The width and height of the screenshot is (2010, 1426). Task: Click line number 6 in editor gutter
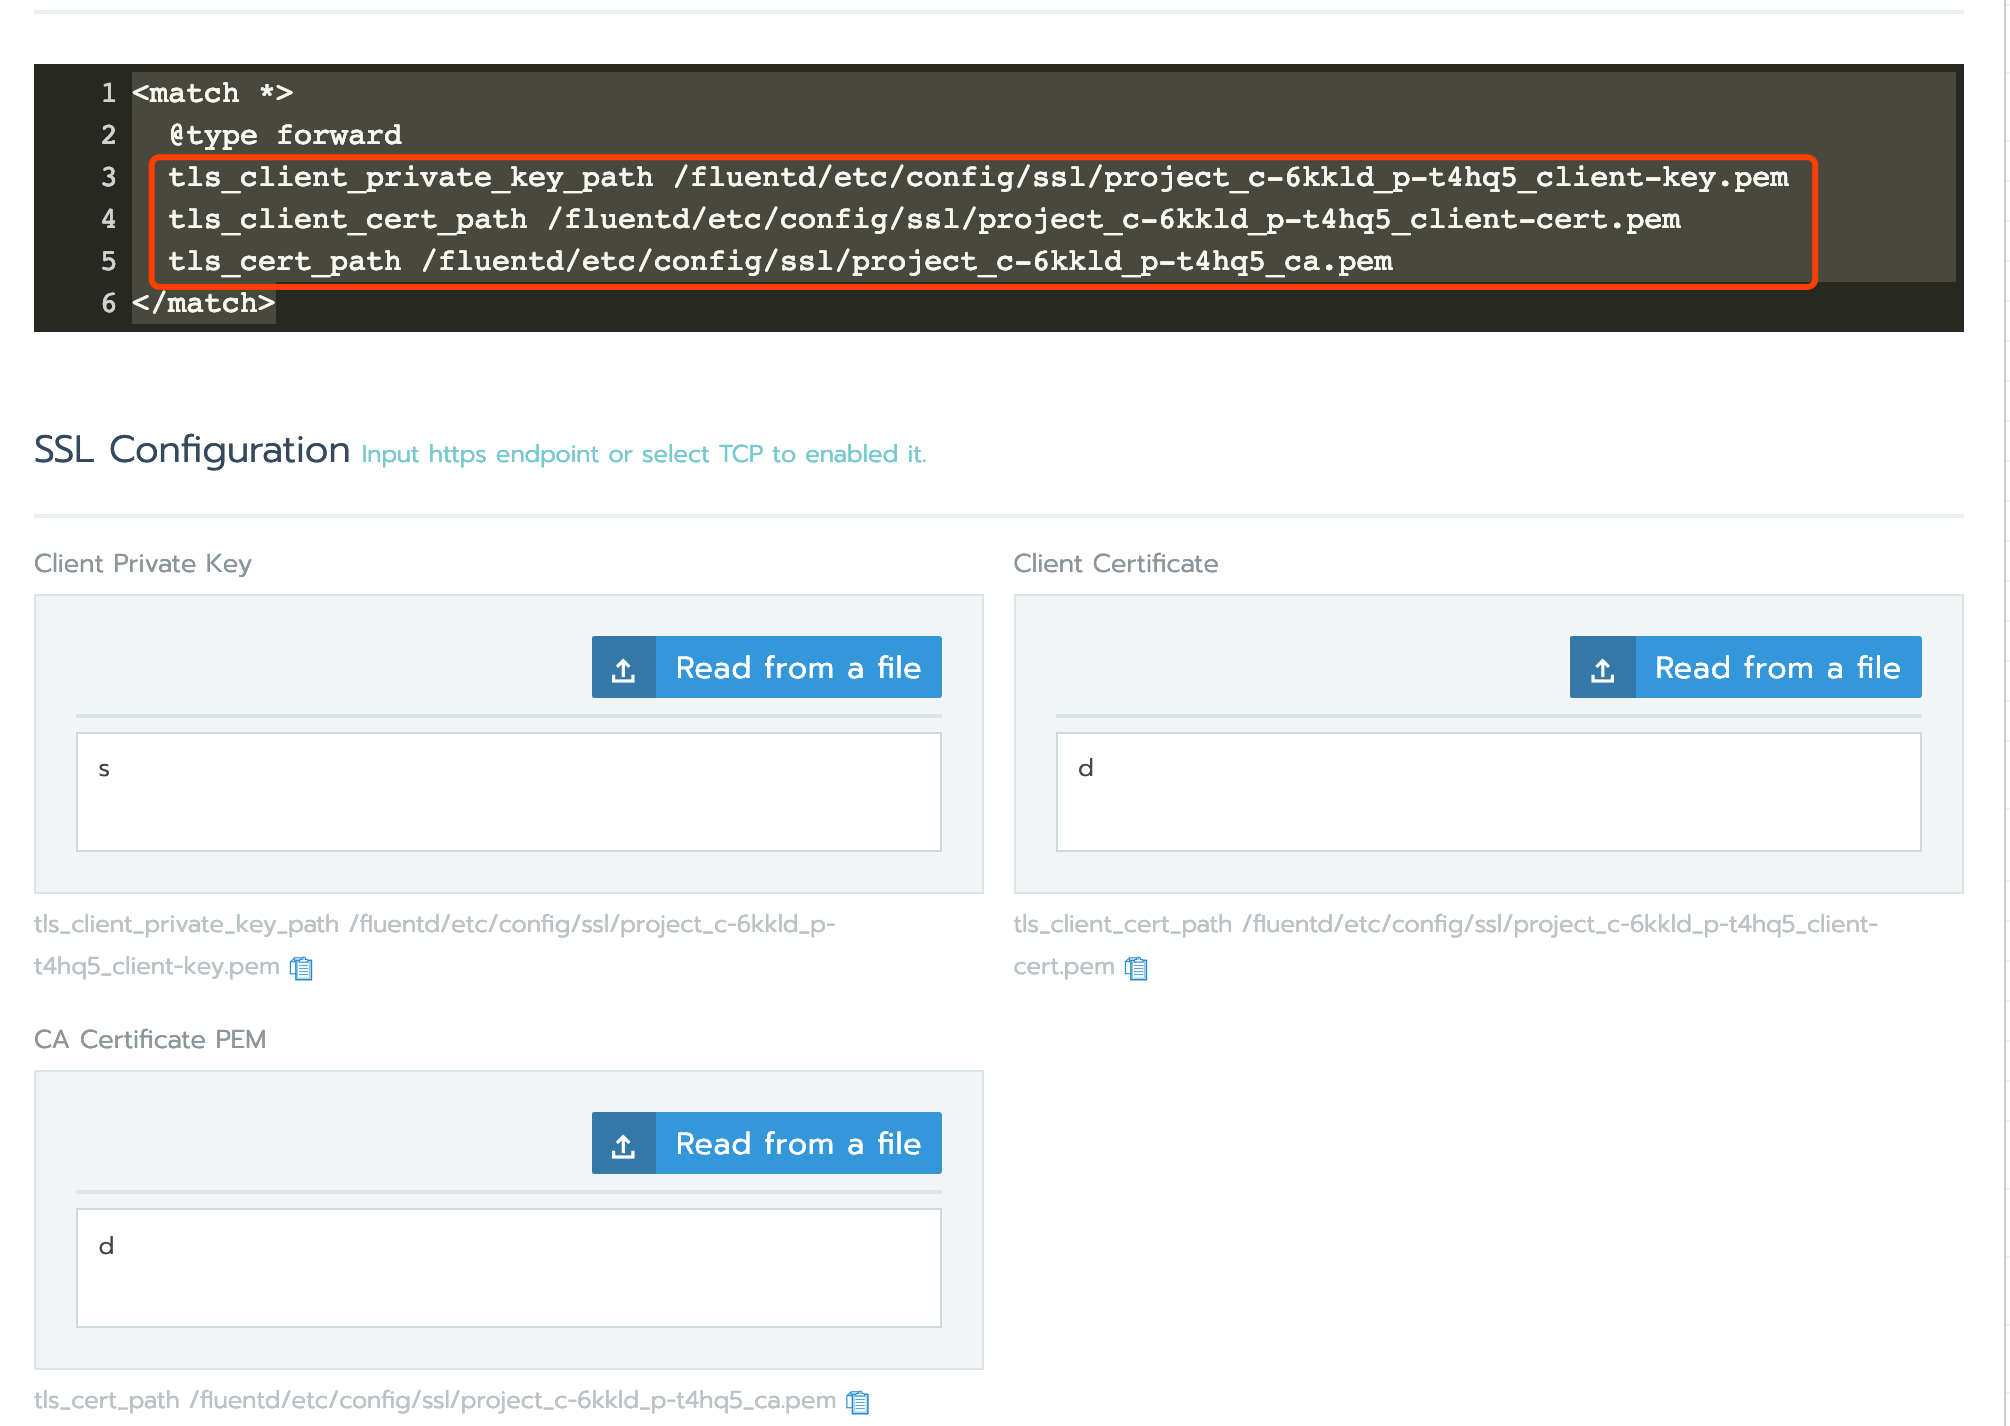(x=108, y=303)
